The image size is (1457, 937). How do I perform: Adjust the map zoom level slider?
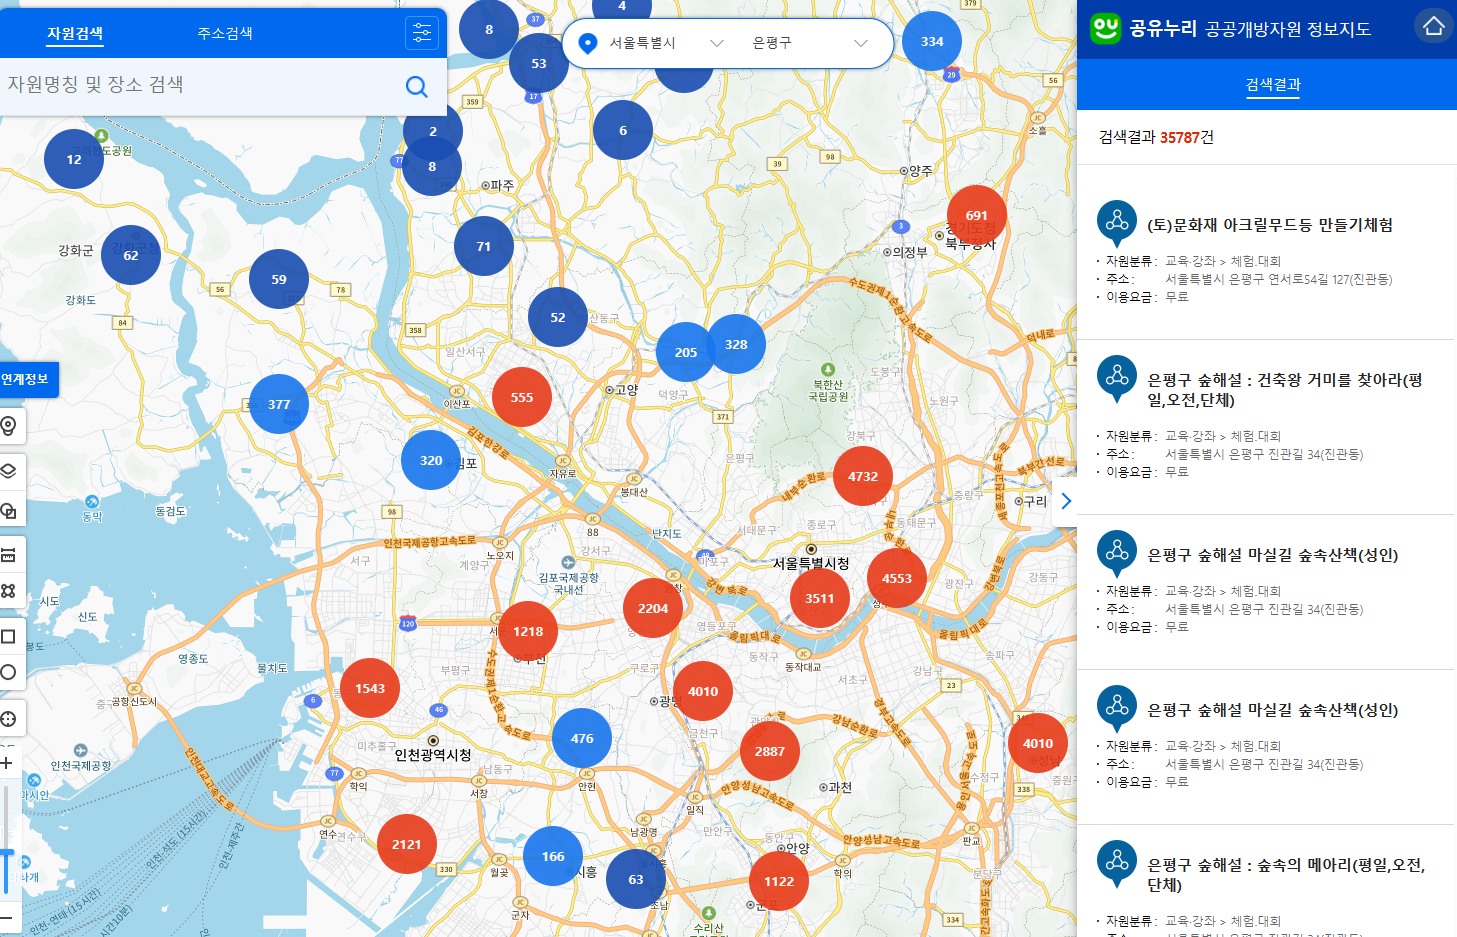(6, 853)
